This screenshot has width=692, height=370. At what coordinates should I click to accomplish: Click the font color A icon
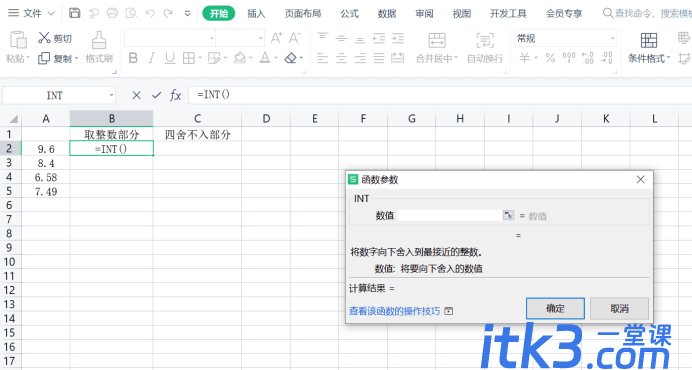(265, 58)
